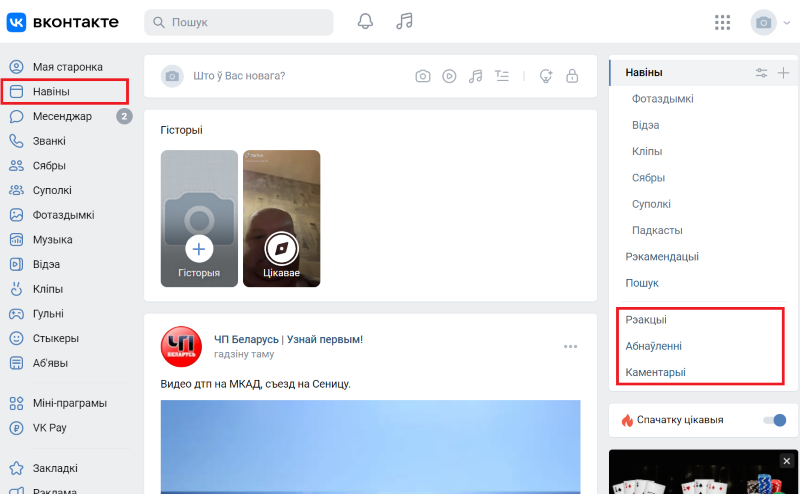Open Каментарыі in the right panel
800x494 pixels.
pos(657,372)
